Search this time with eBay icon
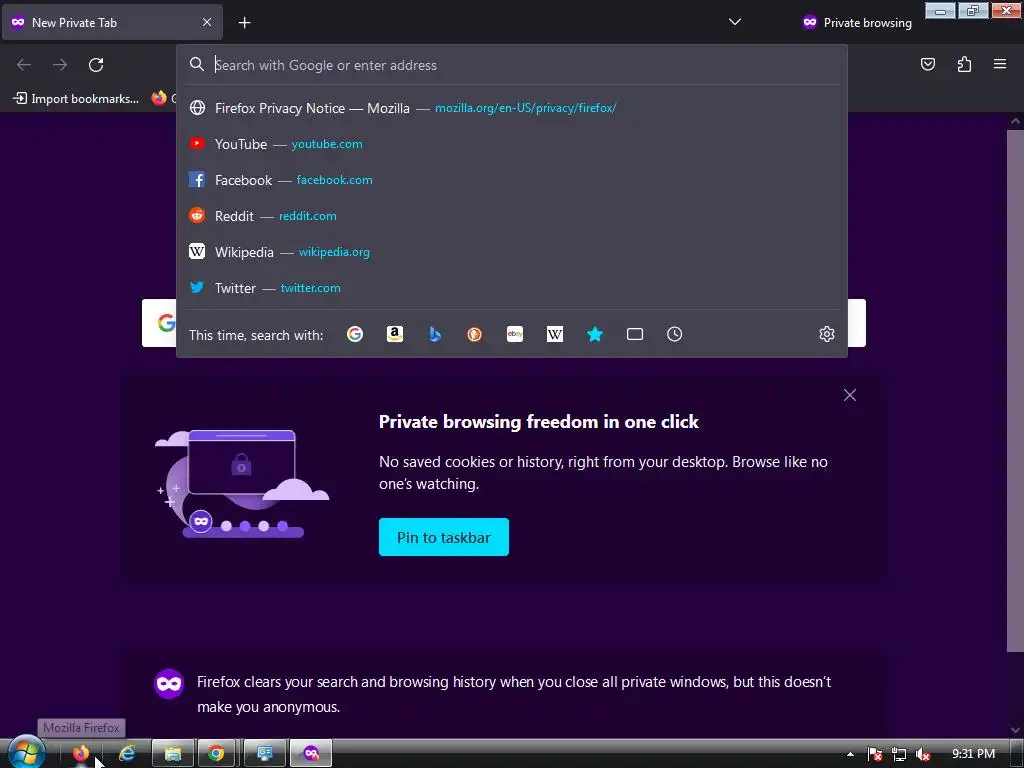The width and height of the screenshot is (1024, 768). pyautogui.click(x=515, y=334)
